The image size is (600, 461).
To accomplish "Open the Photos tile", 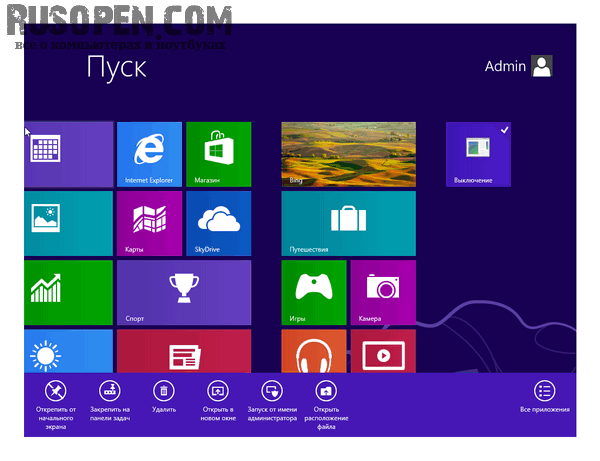I will [x=68, y=223].
